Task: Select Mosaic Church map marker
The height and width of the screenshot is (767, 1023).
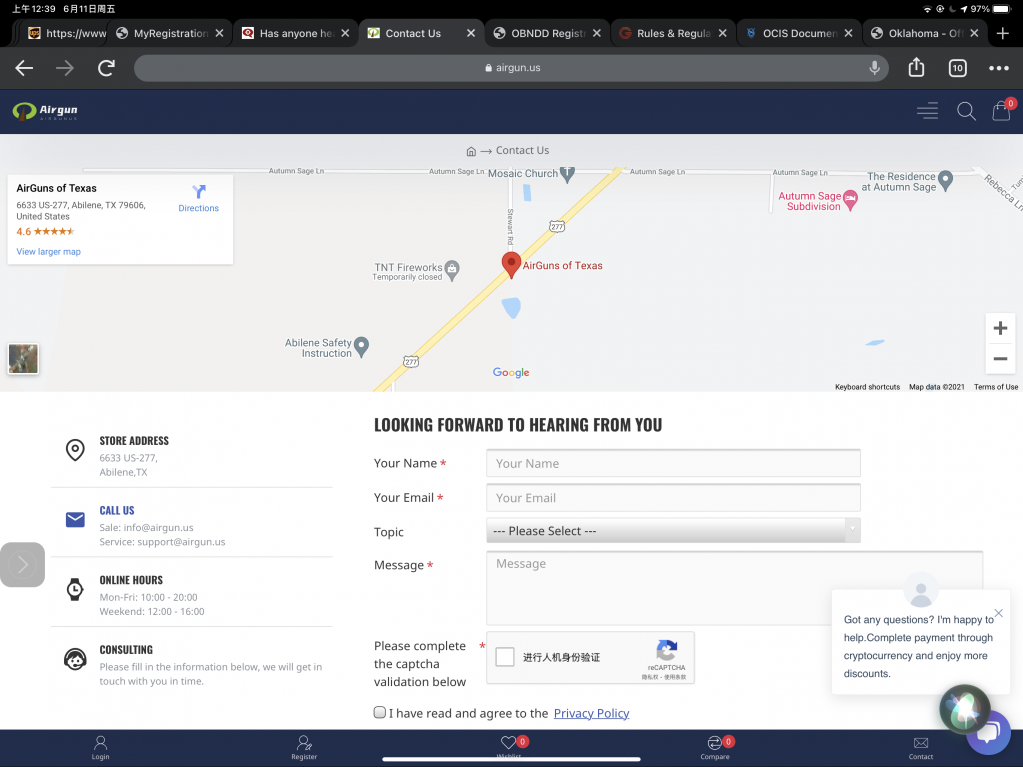Action: point(567,174)
